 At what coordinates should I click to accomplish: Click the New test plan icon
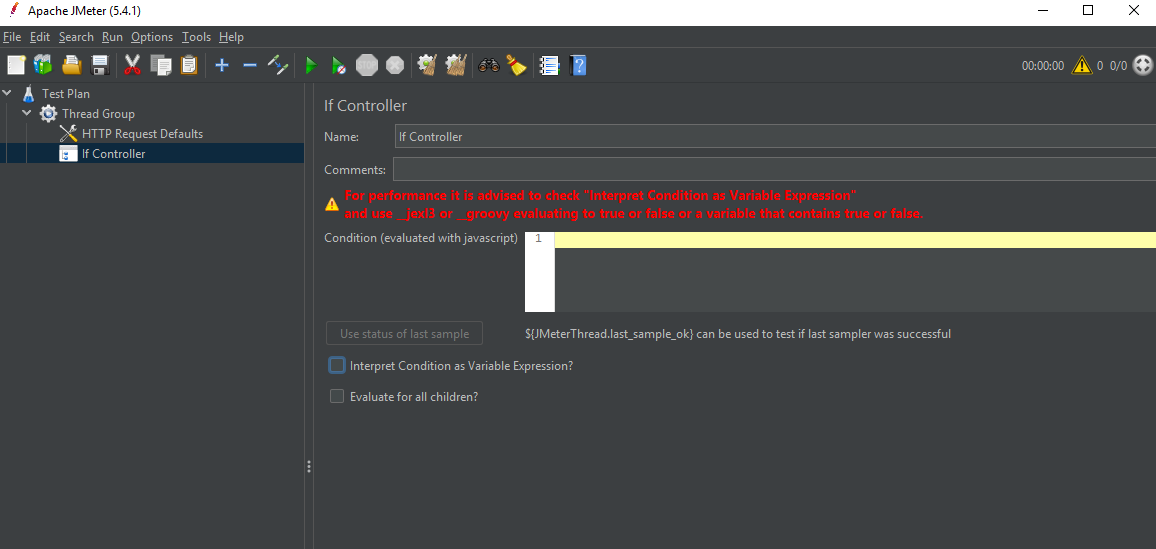[x=16, y=66]
